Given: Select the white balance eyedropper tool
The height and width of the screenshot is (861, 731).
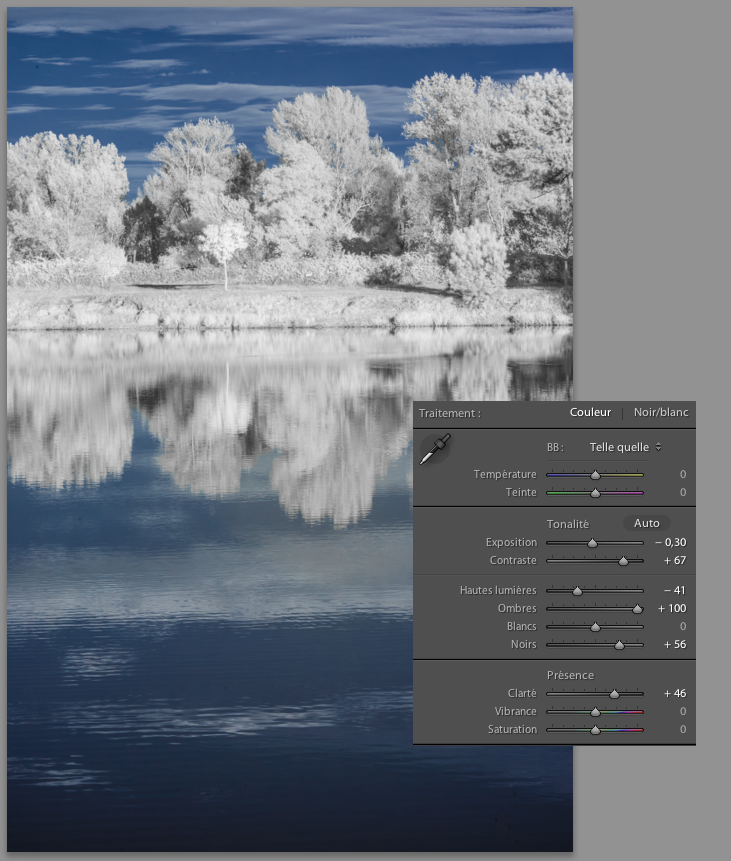Looking at the screenshot, I should [436, 449].
